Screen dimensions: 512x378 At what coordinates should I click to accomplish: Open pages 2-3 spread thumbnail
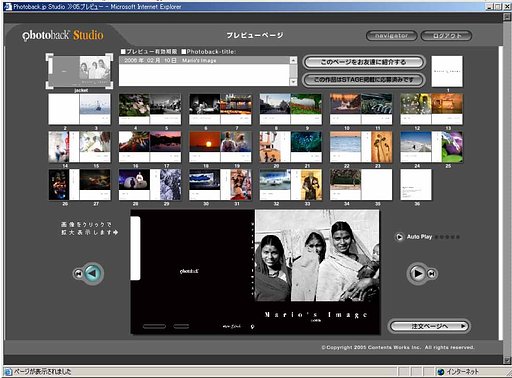point(79,109)
